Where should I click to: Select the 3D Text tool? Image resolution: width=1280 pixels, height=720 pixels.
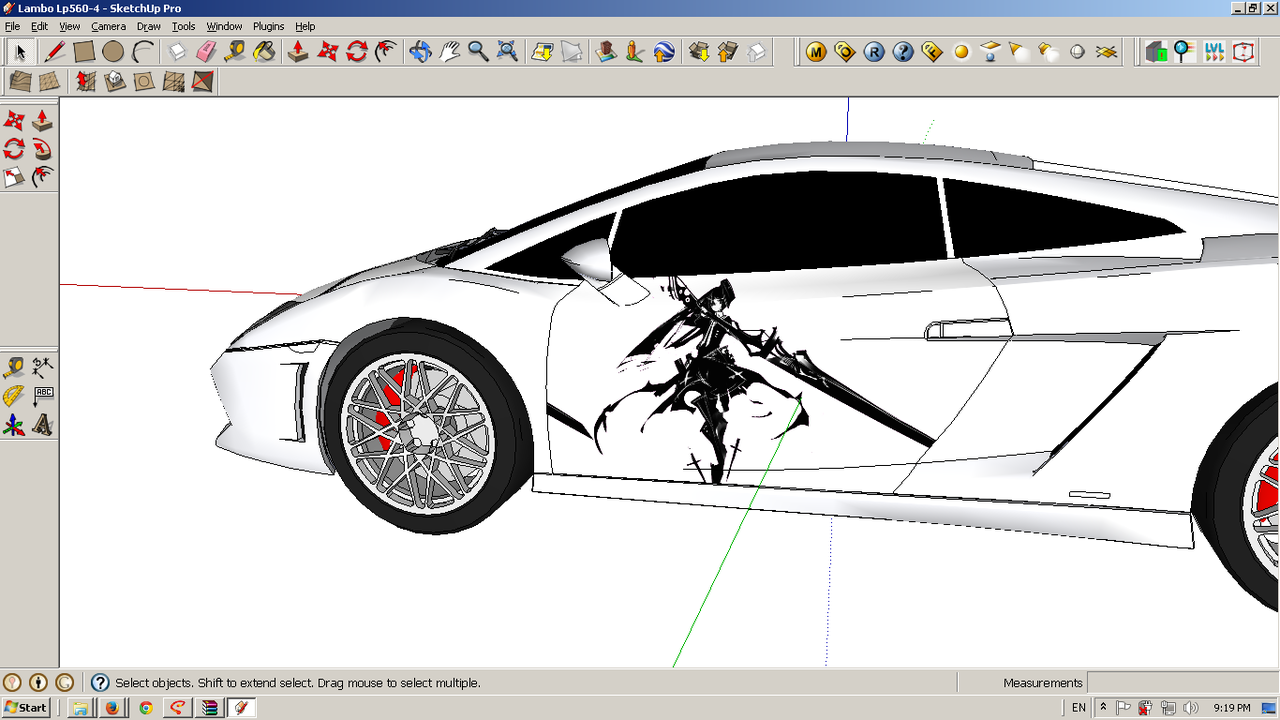[43, 425]
